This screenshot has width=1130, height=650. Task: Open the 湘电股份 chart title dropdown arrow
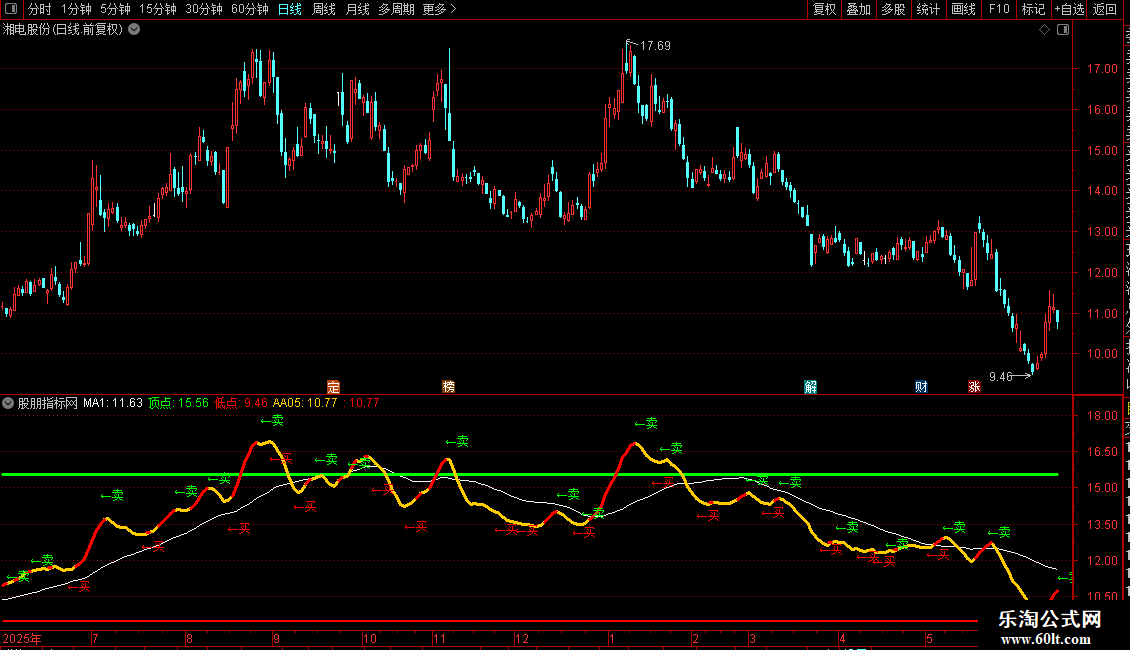(x=134, y=30)
